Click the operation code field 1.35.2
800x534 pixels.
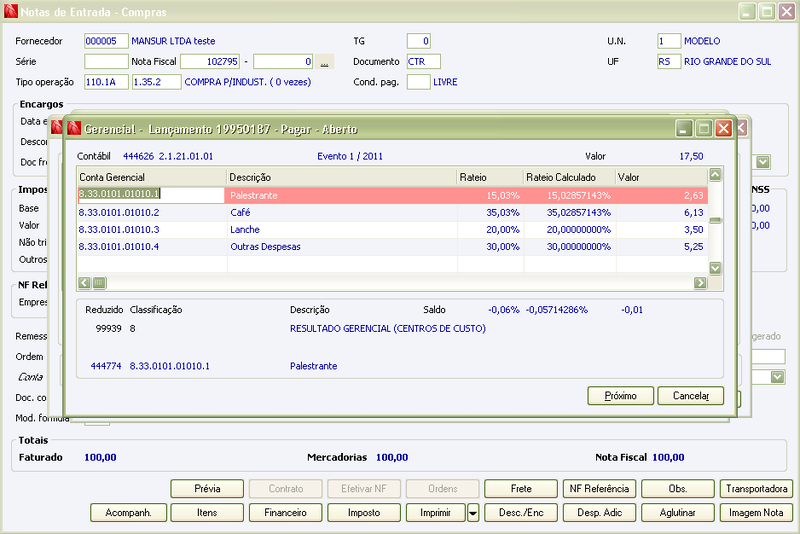pos(157,82)
